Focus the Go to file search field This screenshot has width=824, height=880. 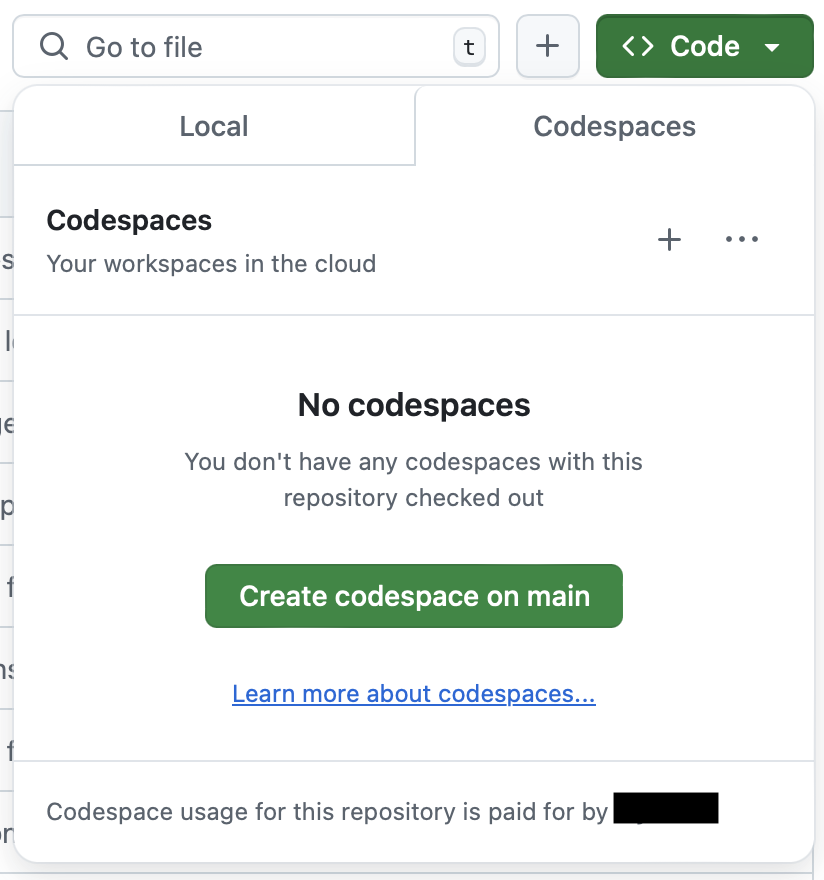(x=256, y=46)
